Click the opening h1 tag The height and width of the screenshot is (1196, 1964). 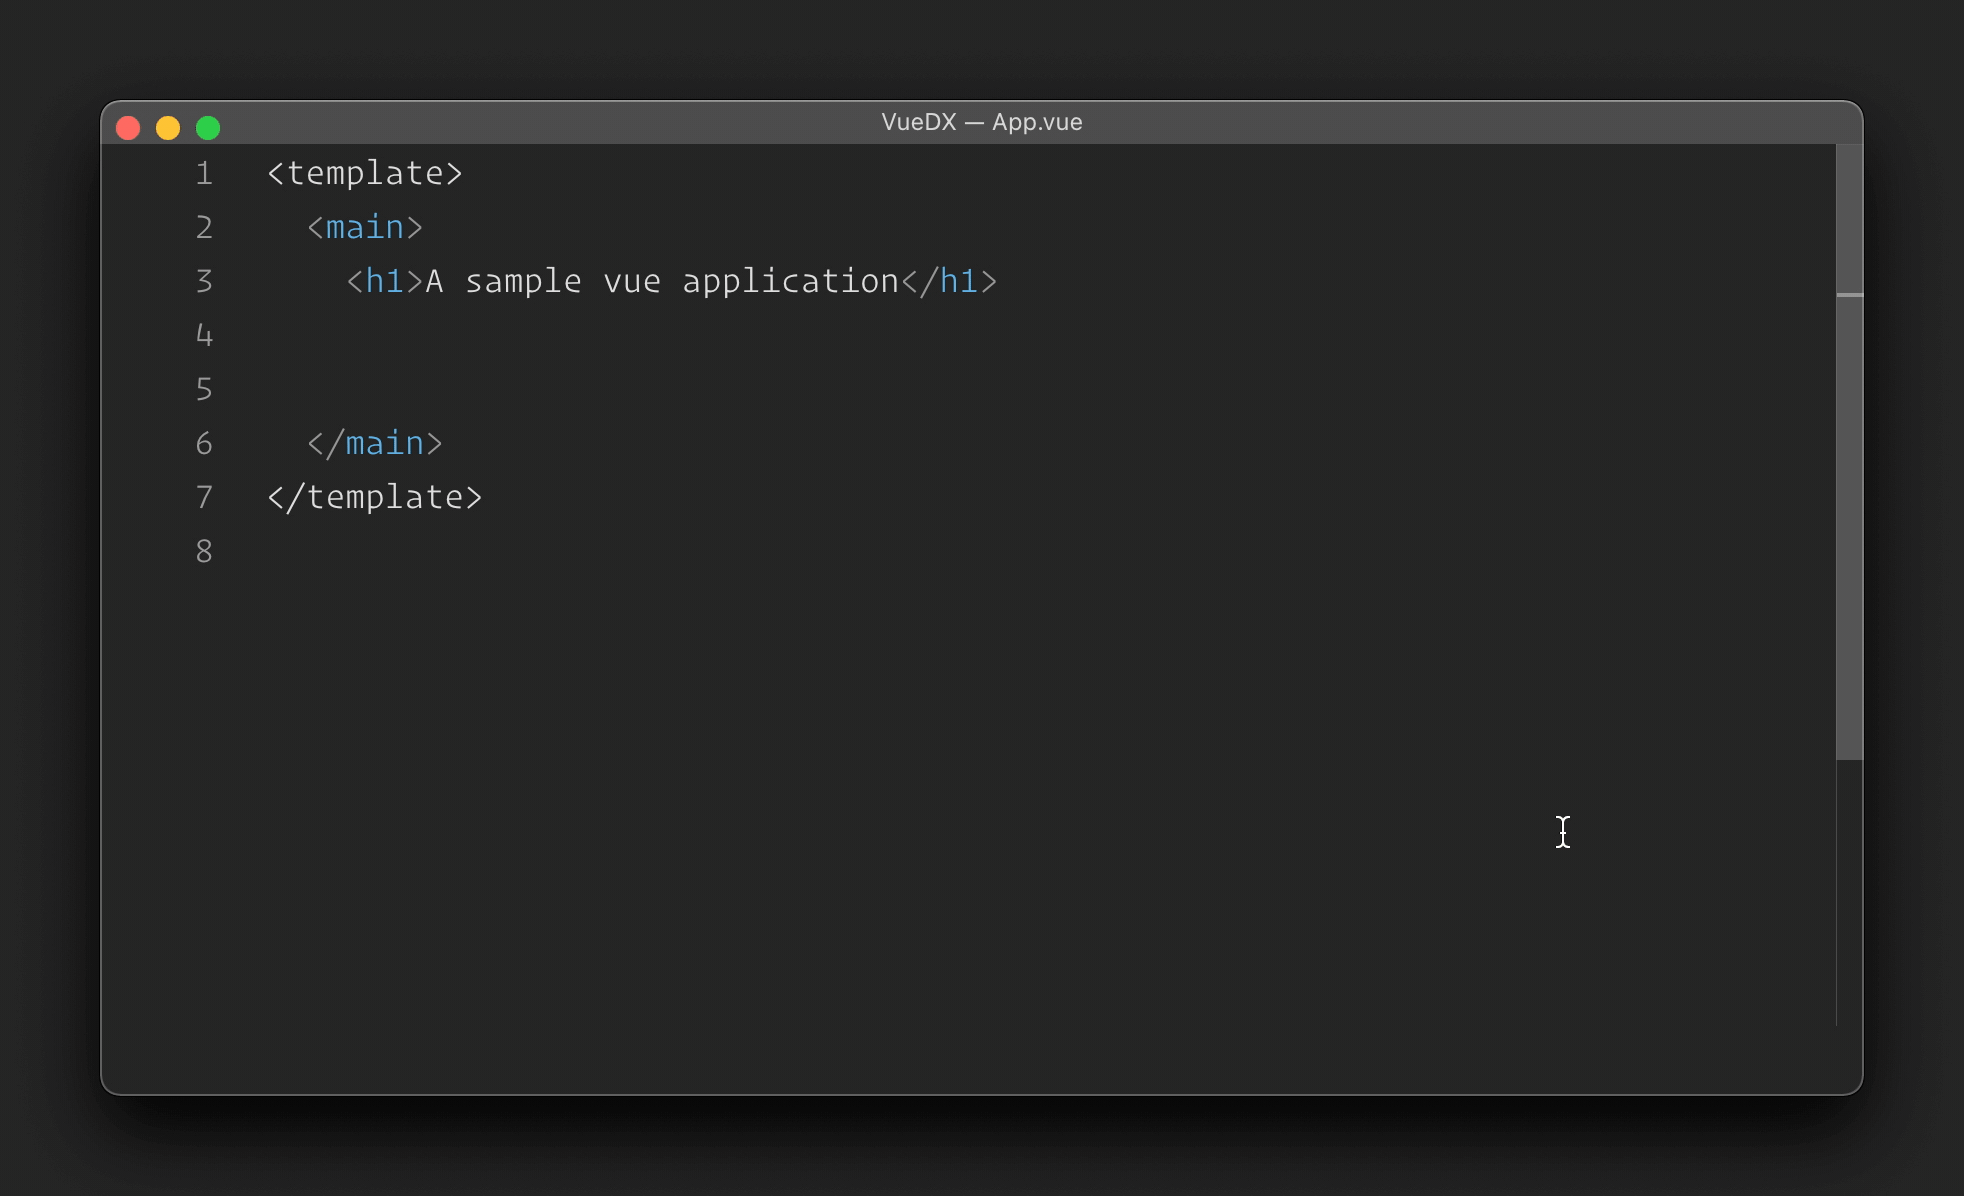pos(384,282)
